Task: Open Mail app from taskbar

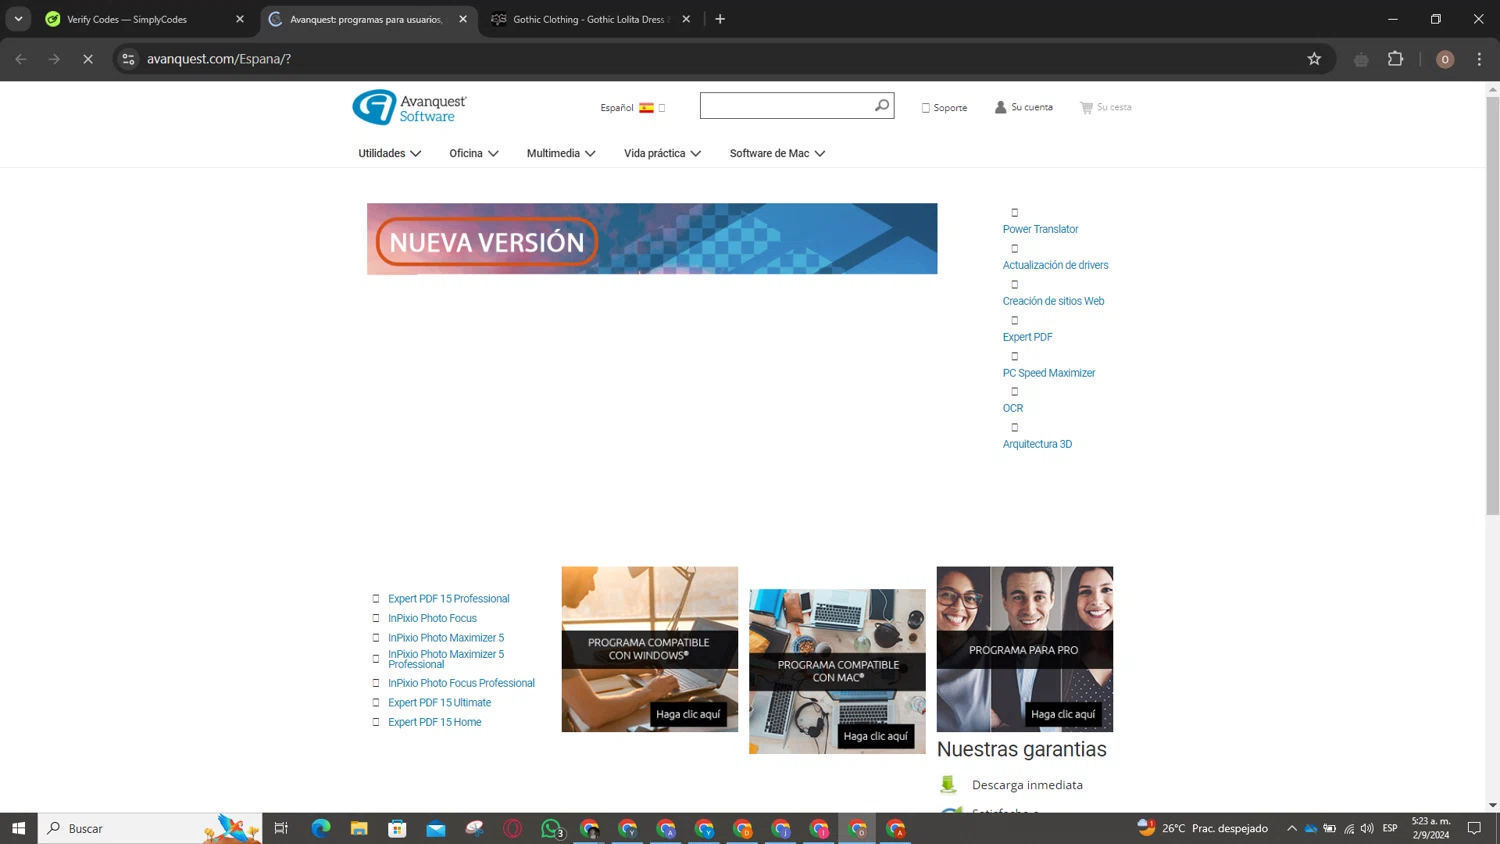Action: 436,828
